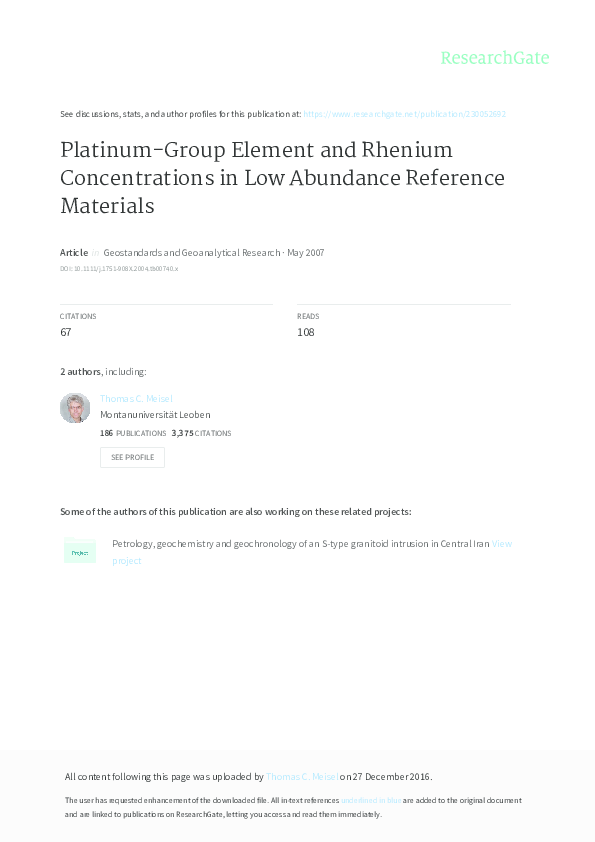Click the ResearchGate logo
The image size is (595, 842).
tap(494, 58)
